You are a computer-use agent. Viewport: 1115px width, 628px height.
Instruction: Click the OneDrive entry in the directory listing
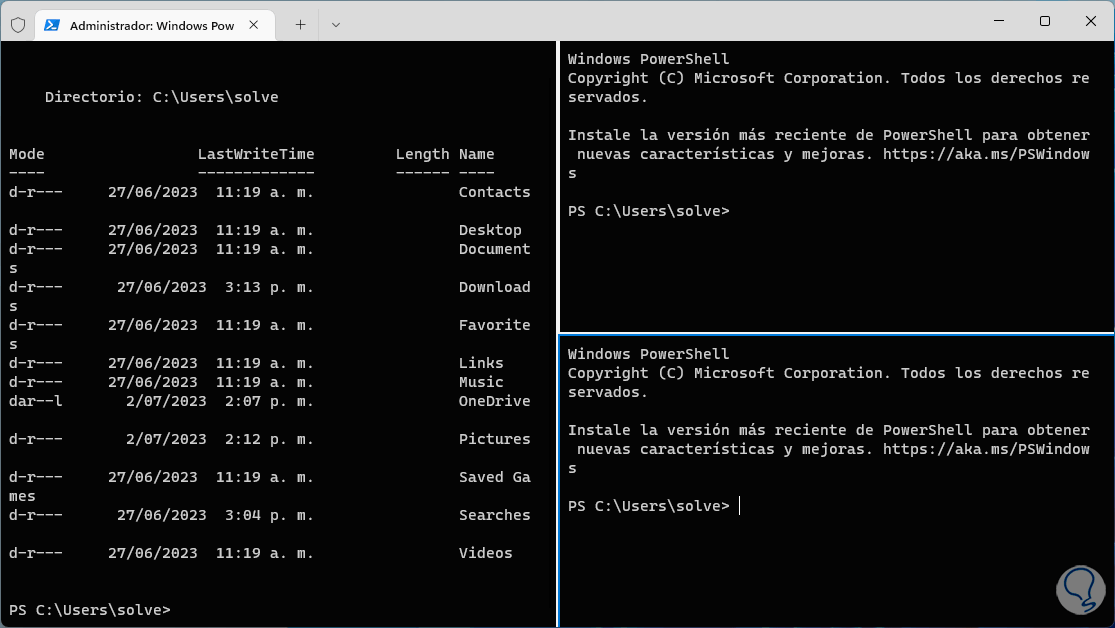(494, 401)
